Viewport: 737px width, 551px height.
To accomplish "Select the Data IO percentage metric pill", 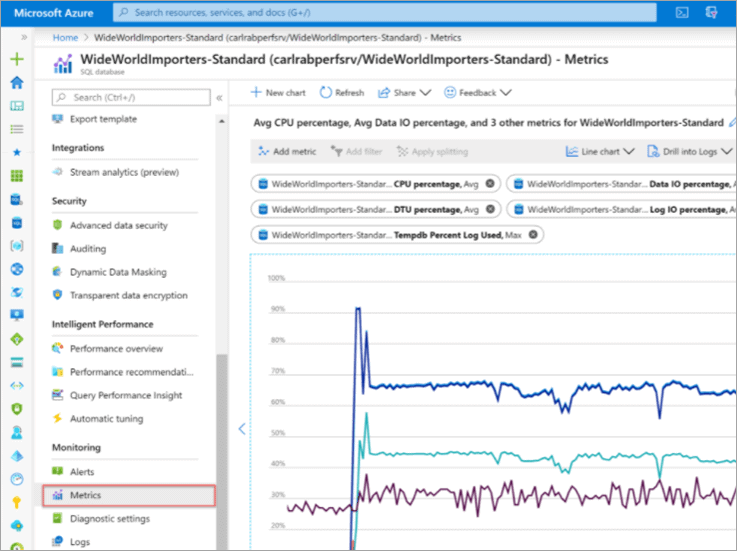I will [622, 184].
